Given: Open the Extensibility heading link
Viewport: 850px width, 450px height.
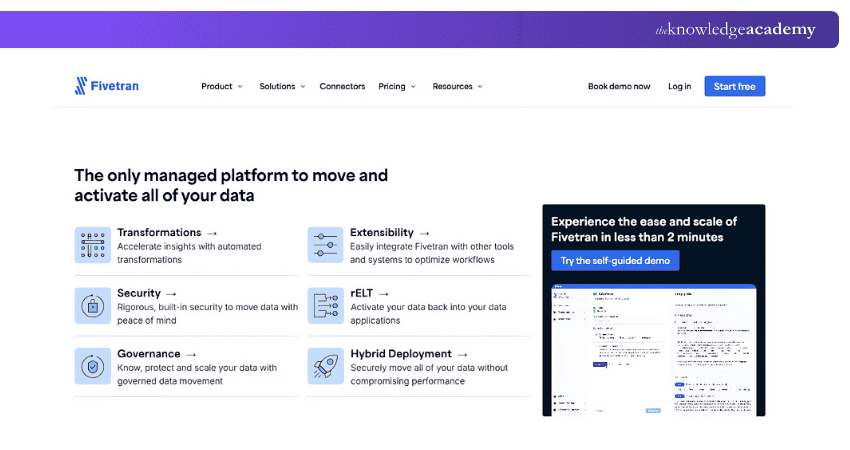Looking at the screenshot, I should tap(382, 233).
